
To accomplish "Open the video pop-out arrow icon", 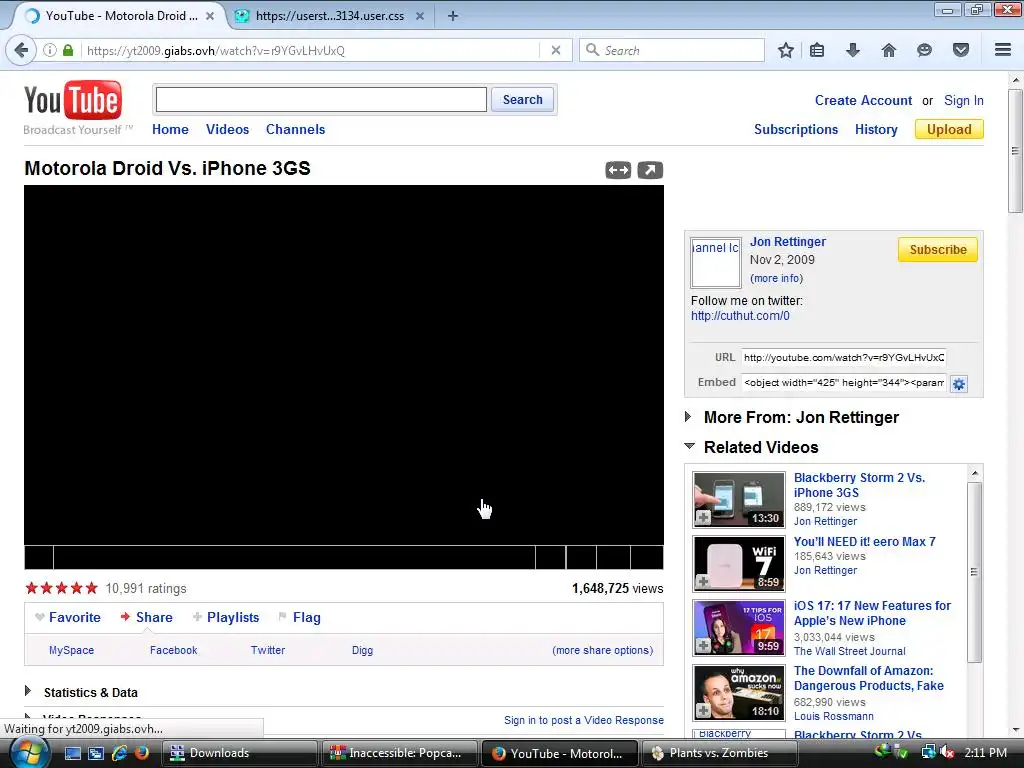I will 650,170.
